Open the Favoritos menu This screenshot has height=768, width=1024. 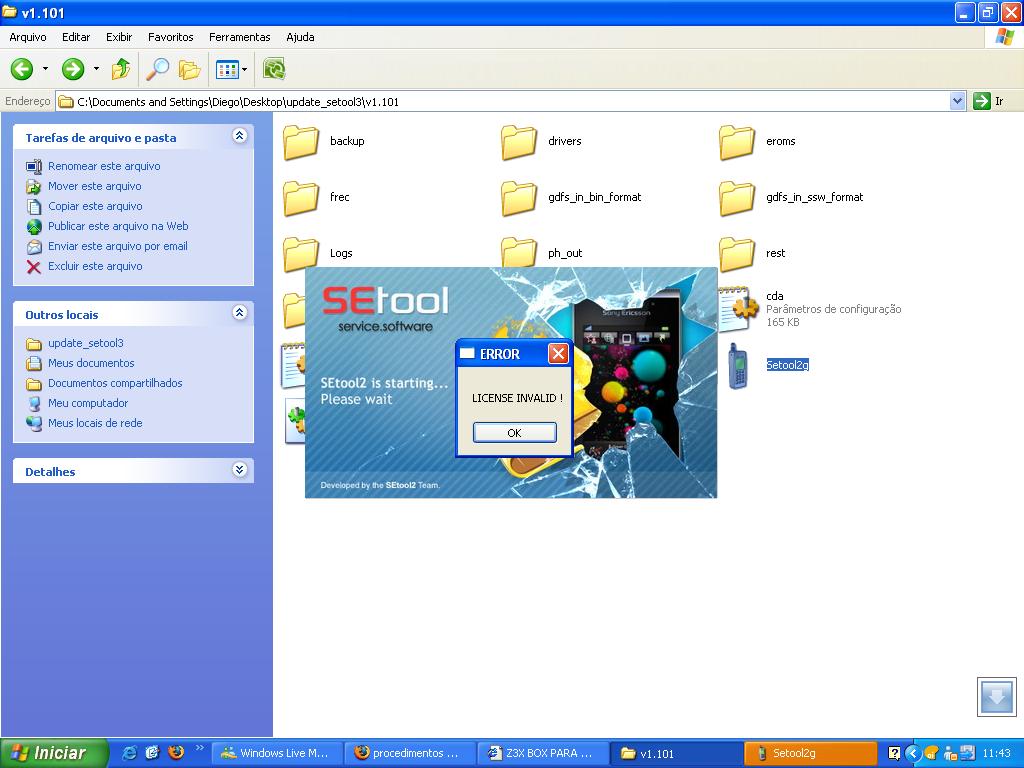point(170,37)
